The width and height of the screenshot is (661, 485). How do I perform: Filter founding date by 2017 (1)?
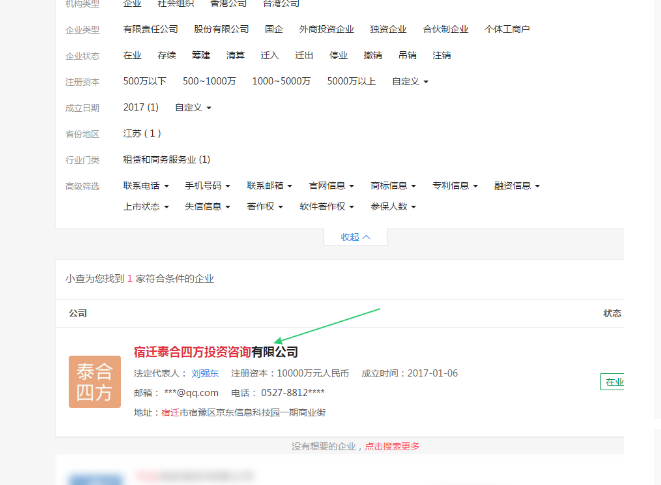click(141, 108)
